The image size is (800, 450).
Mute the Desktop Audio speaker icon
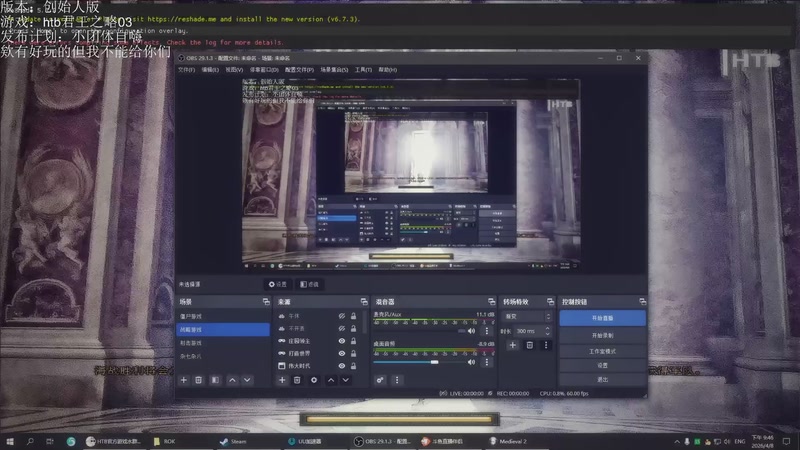pyautogui.click(x=471, y=362)
